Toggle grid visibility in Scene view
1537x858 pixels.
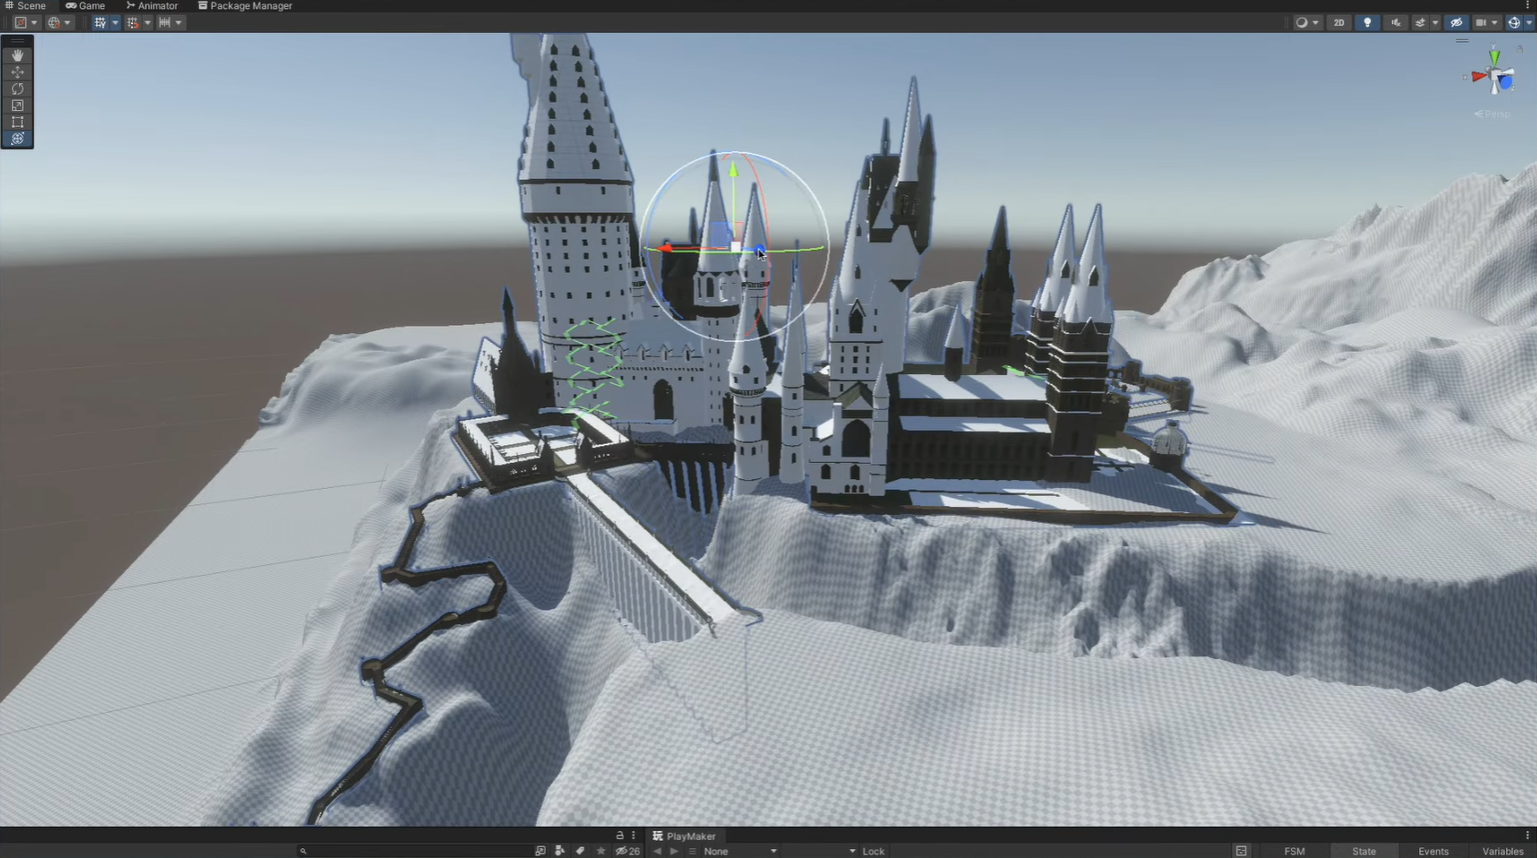click(100, 23)
